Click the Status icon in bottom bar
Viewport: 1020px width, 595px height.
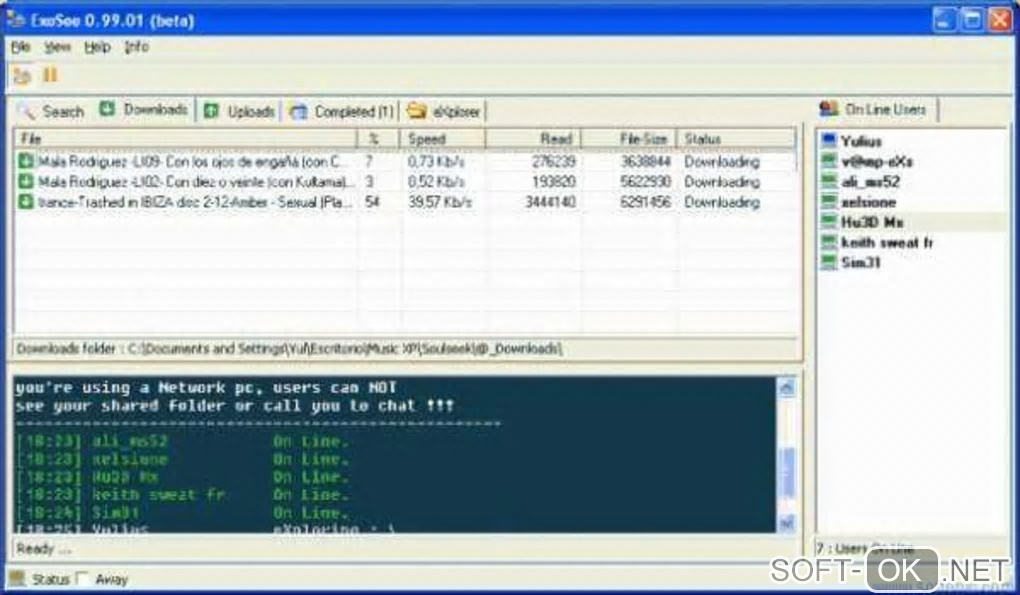click(x=18, y=578)
